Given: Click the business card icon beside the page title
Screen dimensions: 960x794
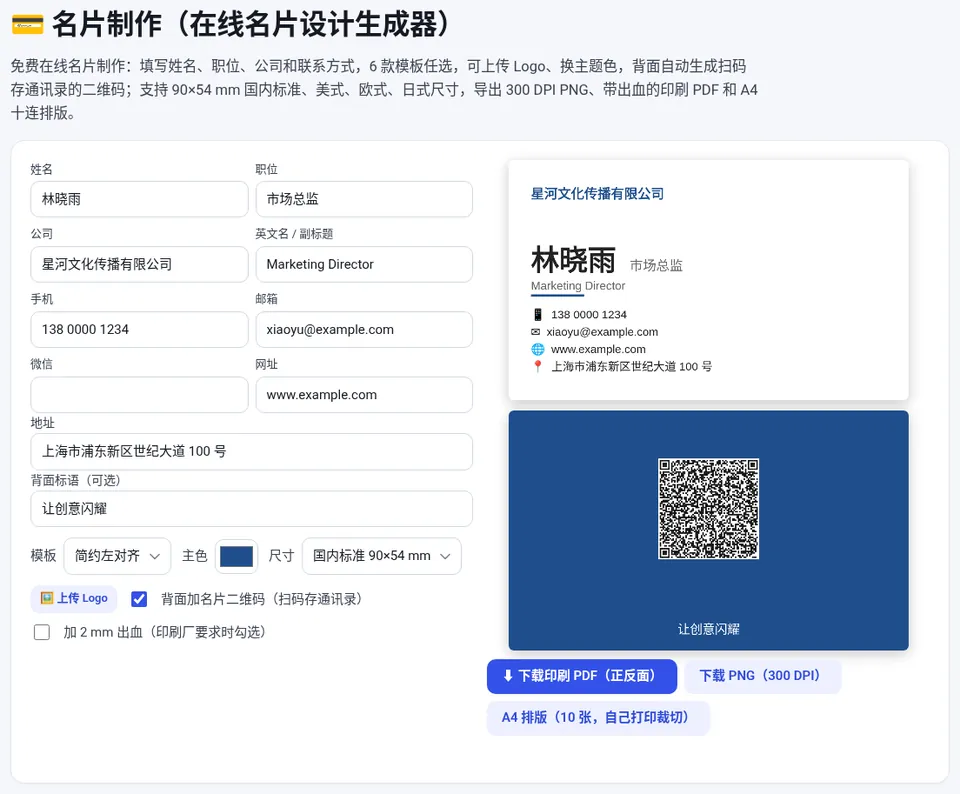Looking at the screenshot, I should [28, 25].
